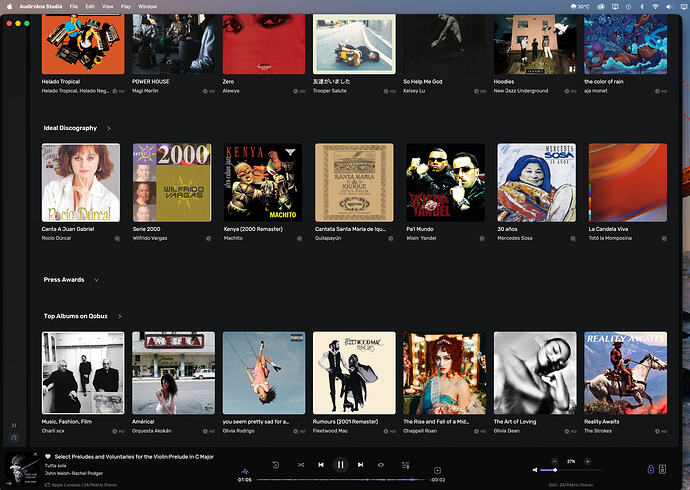Click artist link Olivia Rodrigo
The width and height of the screenshot is (690, 490).
tap(239, 431)
